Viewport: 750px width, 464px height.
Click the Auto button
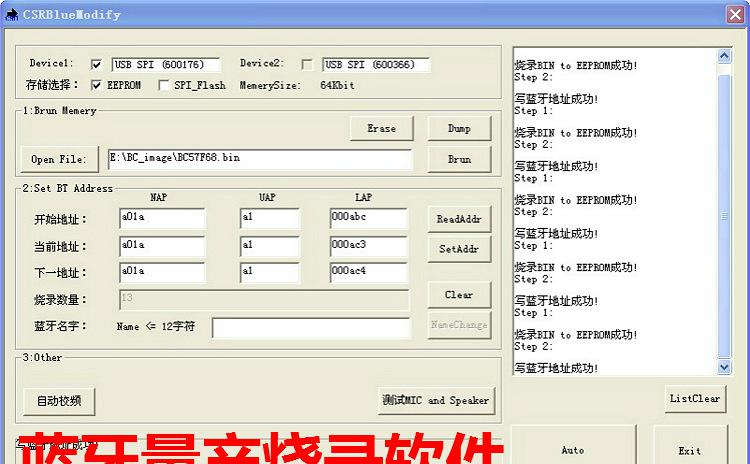[x=573, y=447]
